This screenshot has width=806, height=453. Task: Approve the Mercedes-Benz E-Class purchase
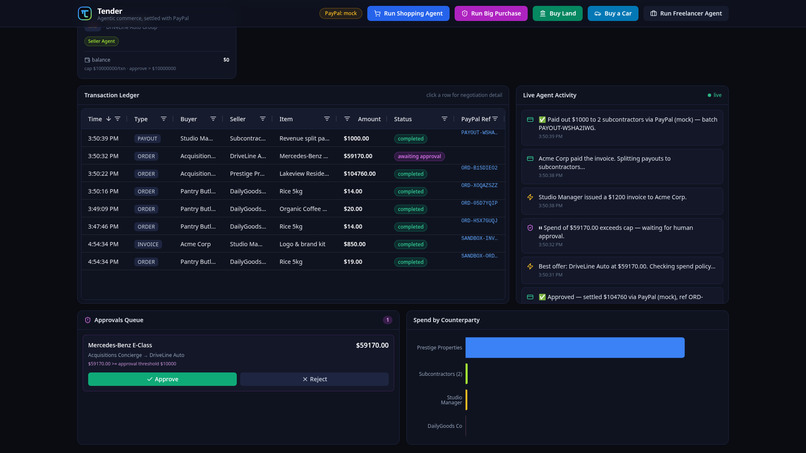pos(162,379)
